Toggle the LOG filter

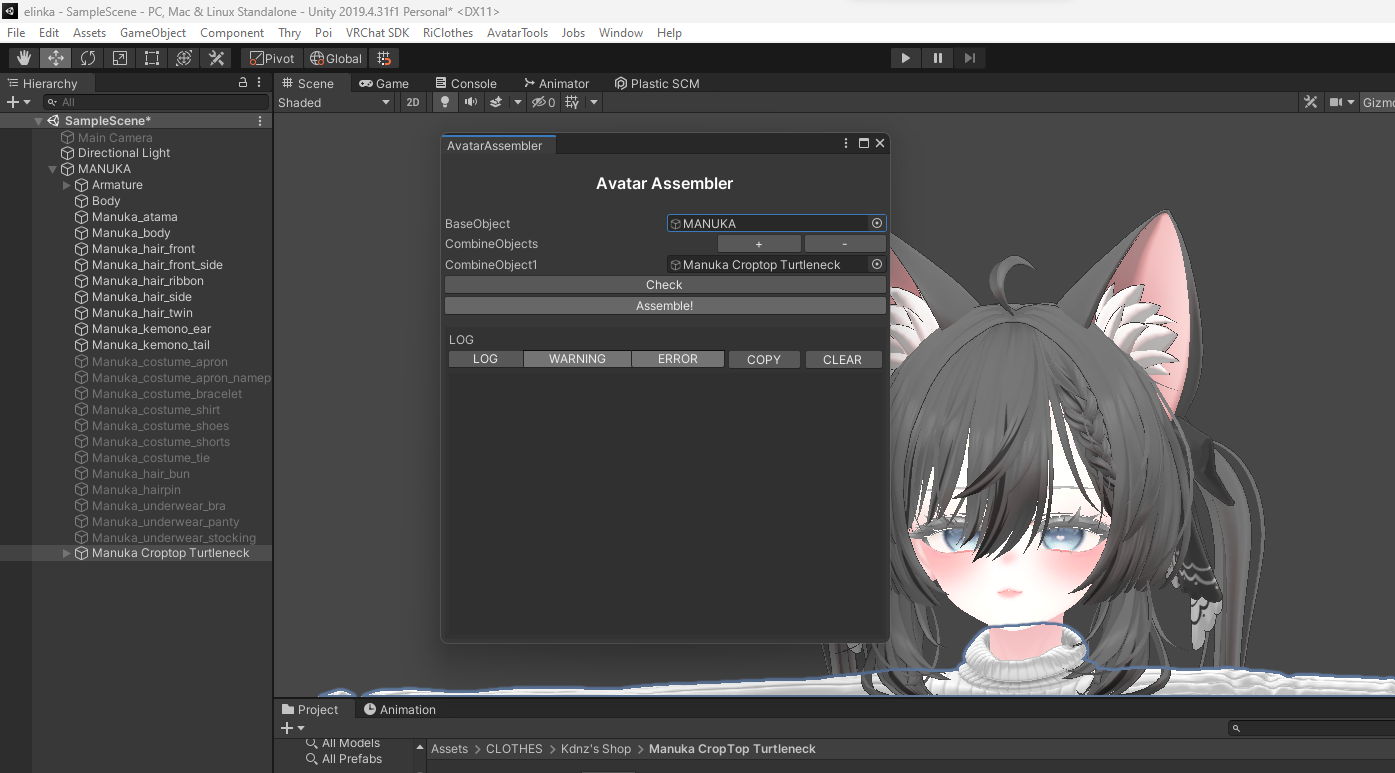pyautogui.click(x=486, y=359)
